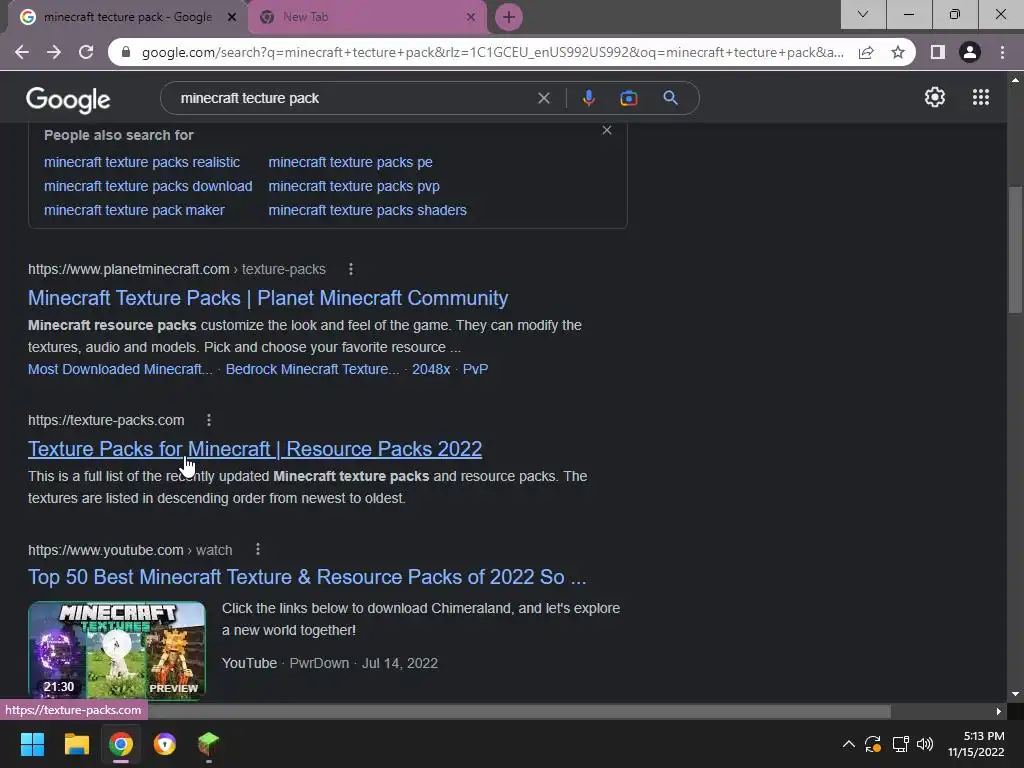The image size is (1024, 768).
Task: Search minecraft texture packs realistic
Action: (142, 162)
